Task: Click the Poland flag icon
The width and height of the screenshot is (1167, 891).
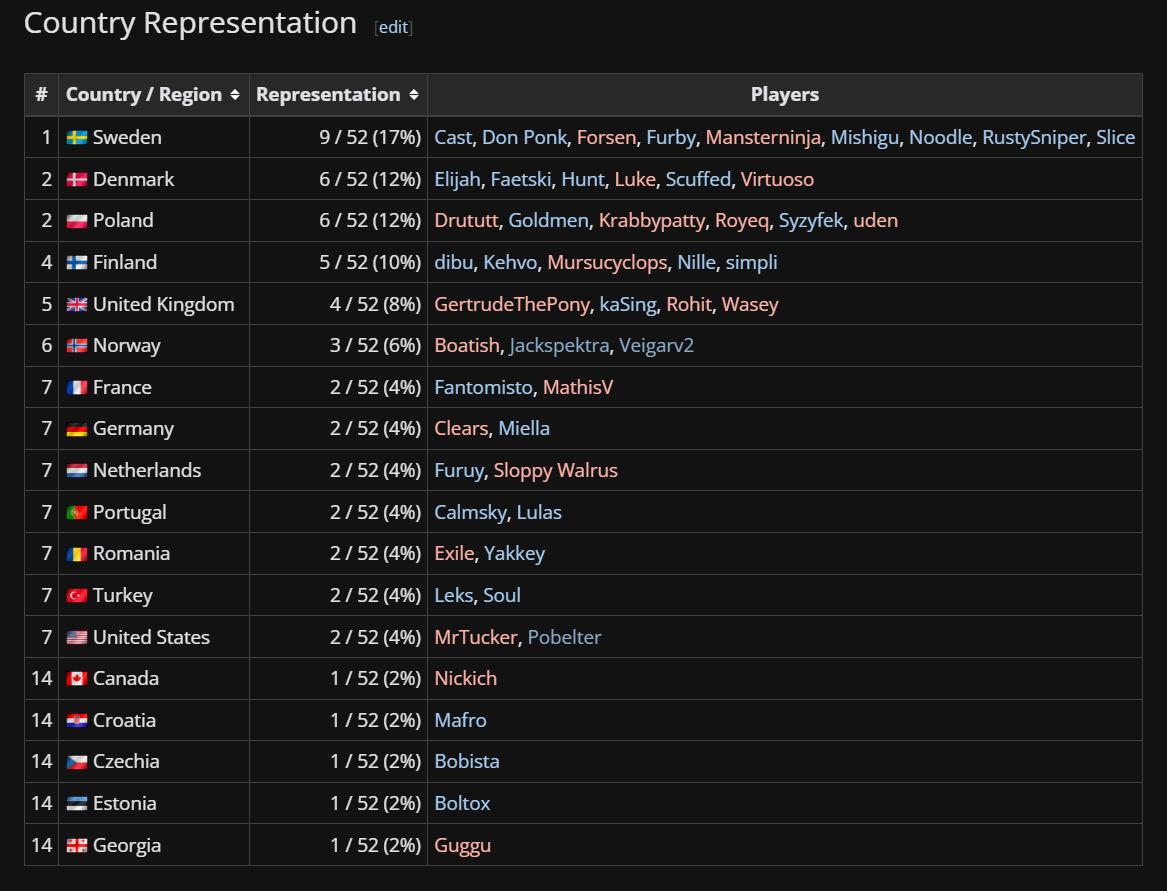Action: coord(77,221)
